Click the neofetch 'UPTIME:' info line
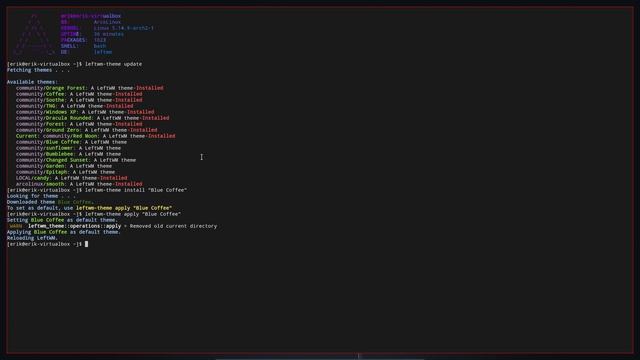Screen dimensions: 640x360 (x=92, y=34)
